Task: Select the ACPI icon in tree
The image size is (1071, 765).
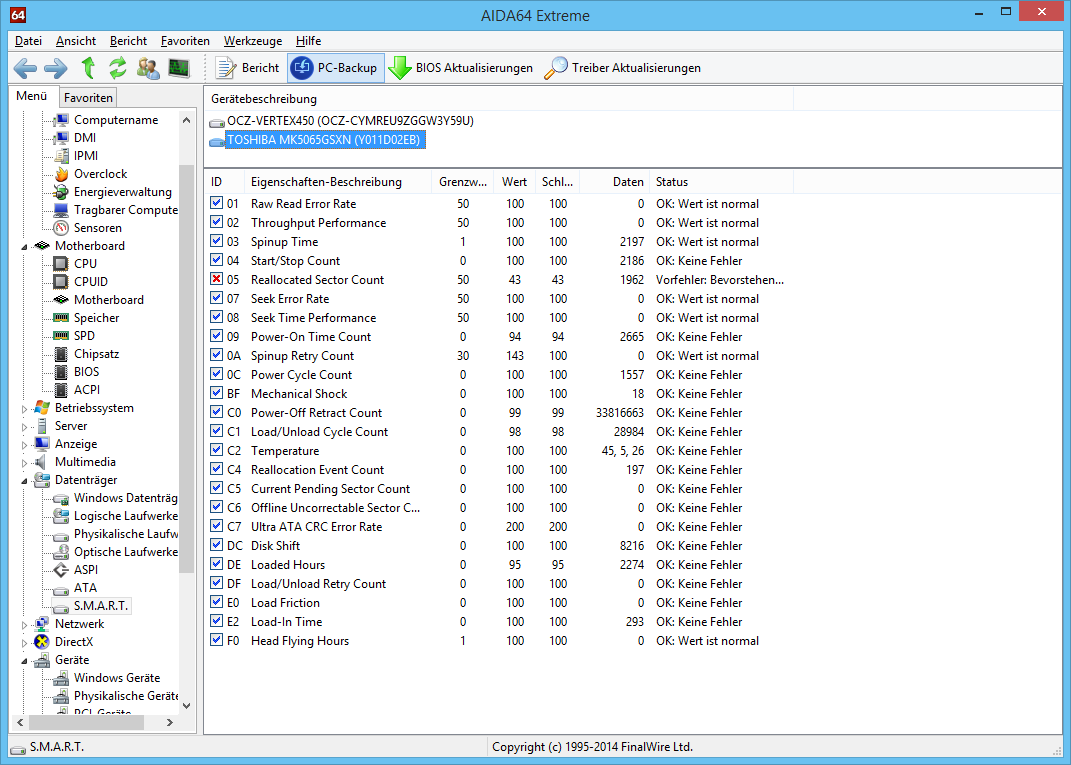Action: point(61,389)
